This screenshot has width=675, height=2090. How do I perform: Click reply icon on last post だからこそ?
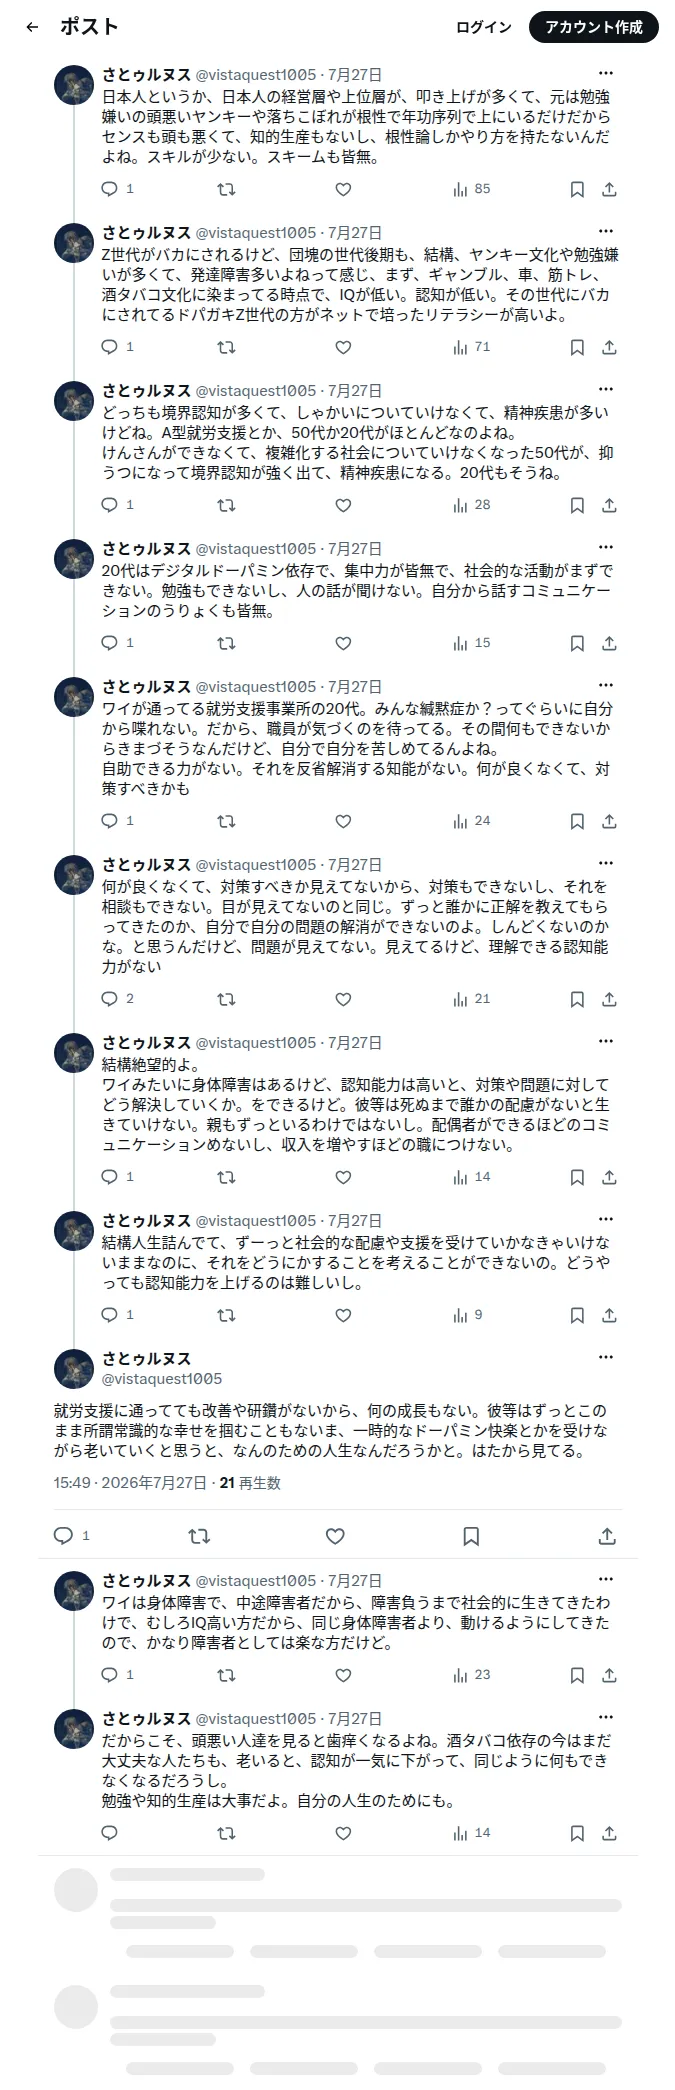[111, 1833]
